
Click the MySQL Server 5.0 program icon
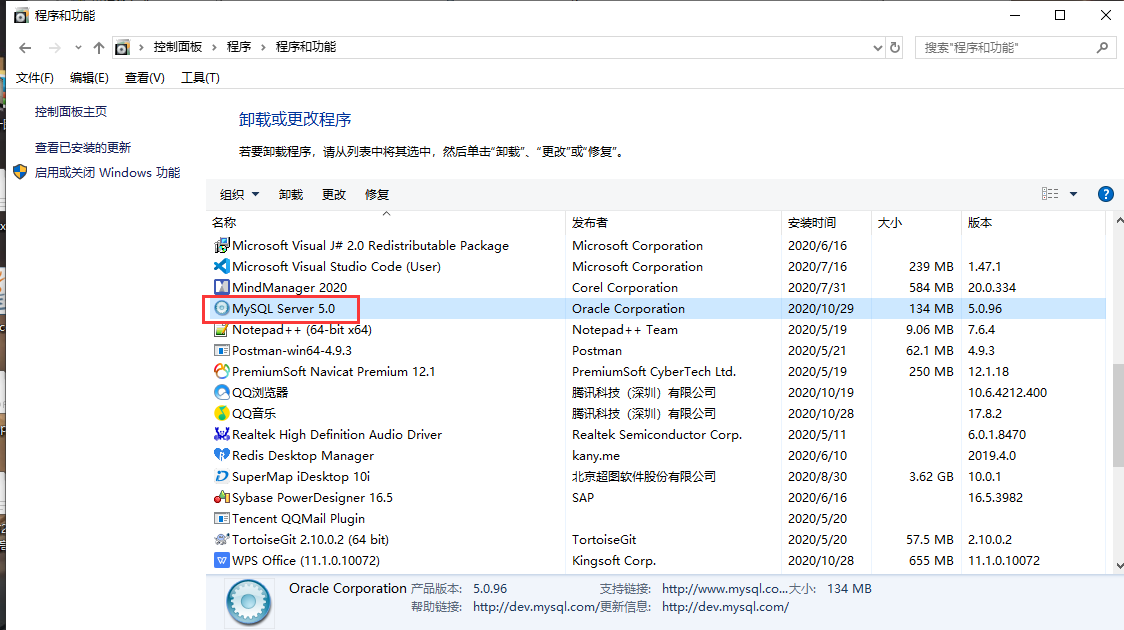tap(222, 308)
